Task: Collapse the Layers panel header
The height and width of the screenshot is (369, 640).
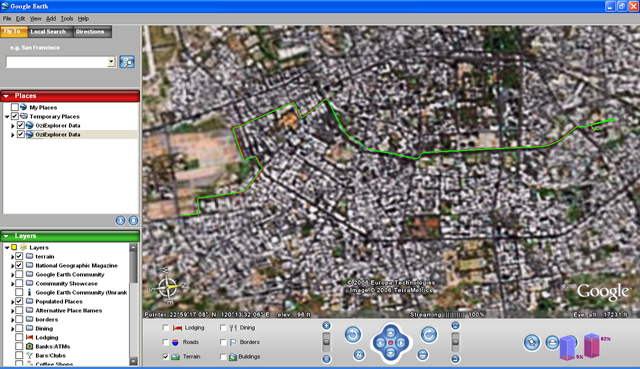Action: point(6,236)
